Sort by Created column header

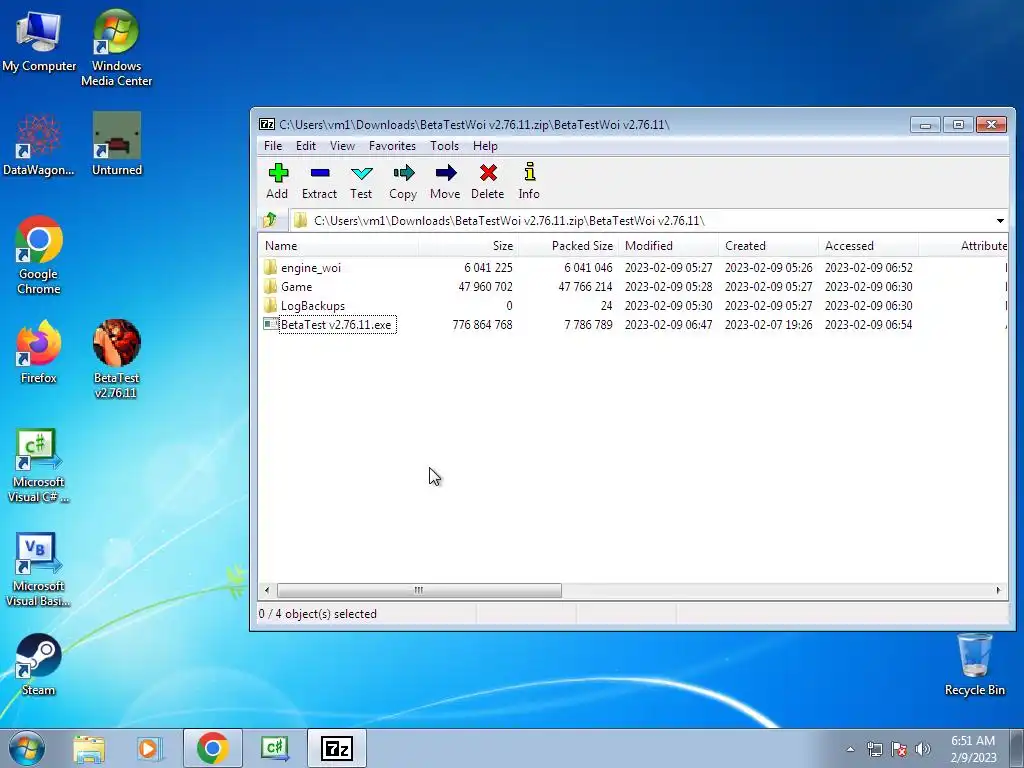[x=768, y=246]
